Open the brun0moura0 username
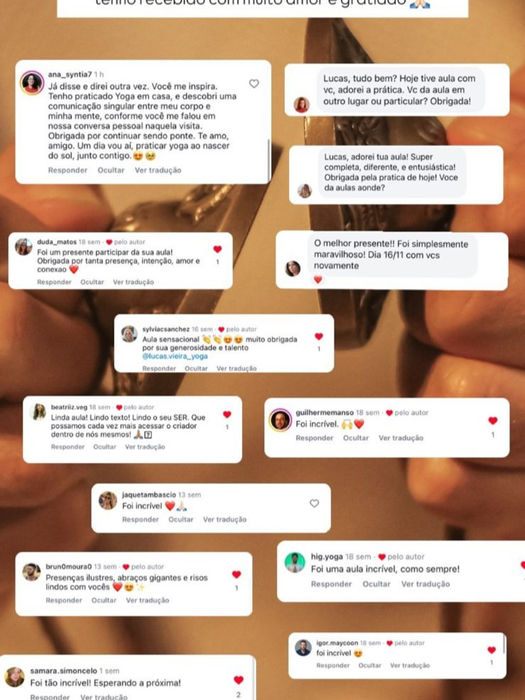 coord(68,567)
